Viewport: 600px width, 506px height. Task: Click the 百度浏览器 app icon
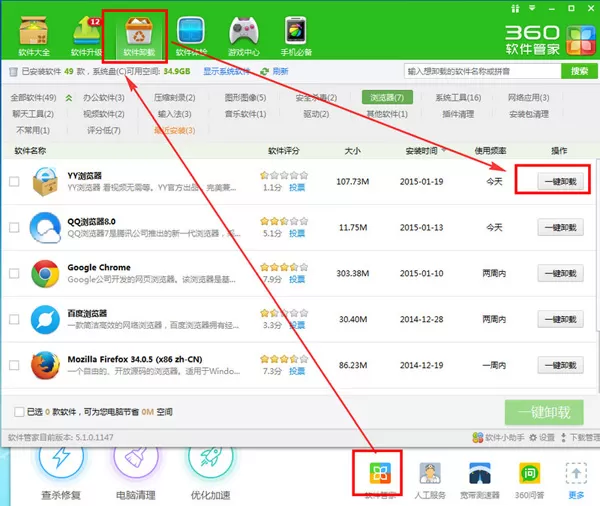[45, 319]
